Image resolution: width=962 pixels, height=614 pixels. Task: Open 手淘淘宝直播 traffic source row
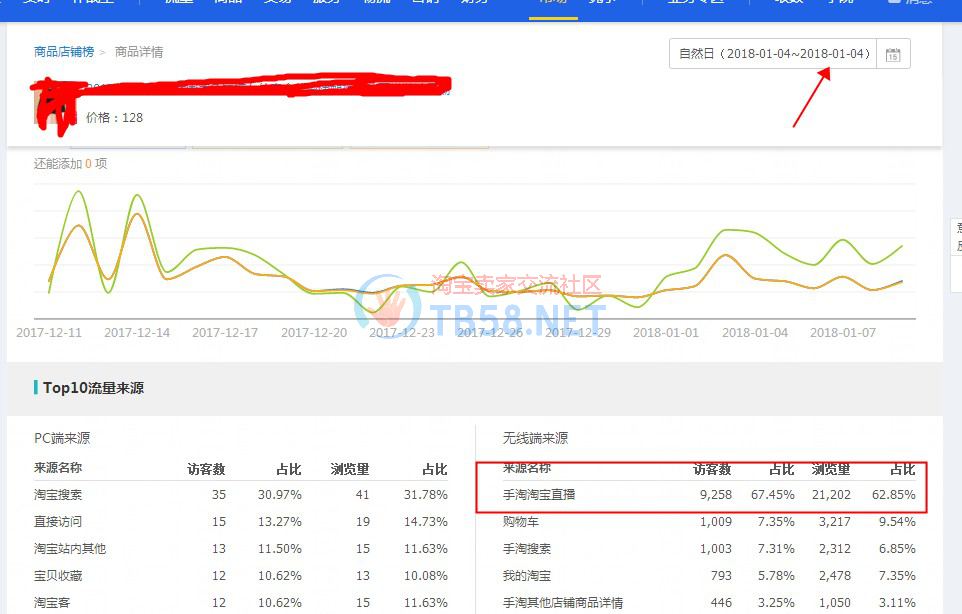pyautogui.click(x=539, y=494)
